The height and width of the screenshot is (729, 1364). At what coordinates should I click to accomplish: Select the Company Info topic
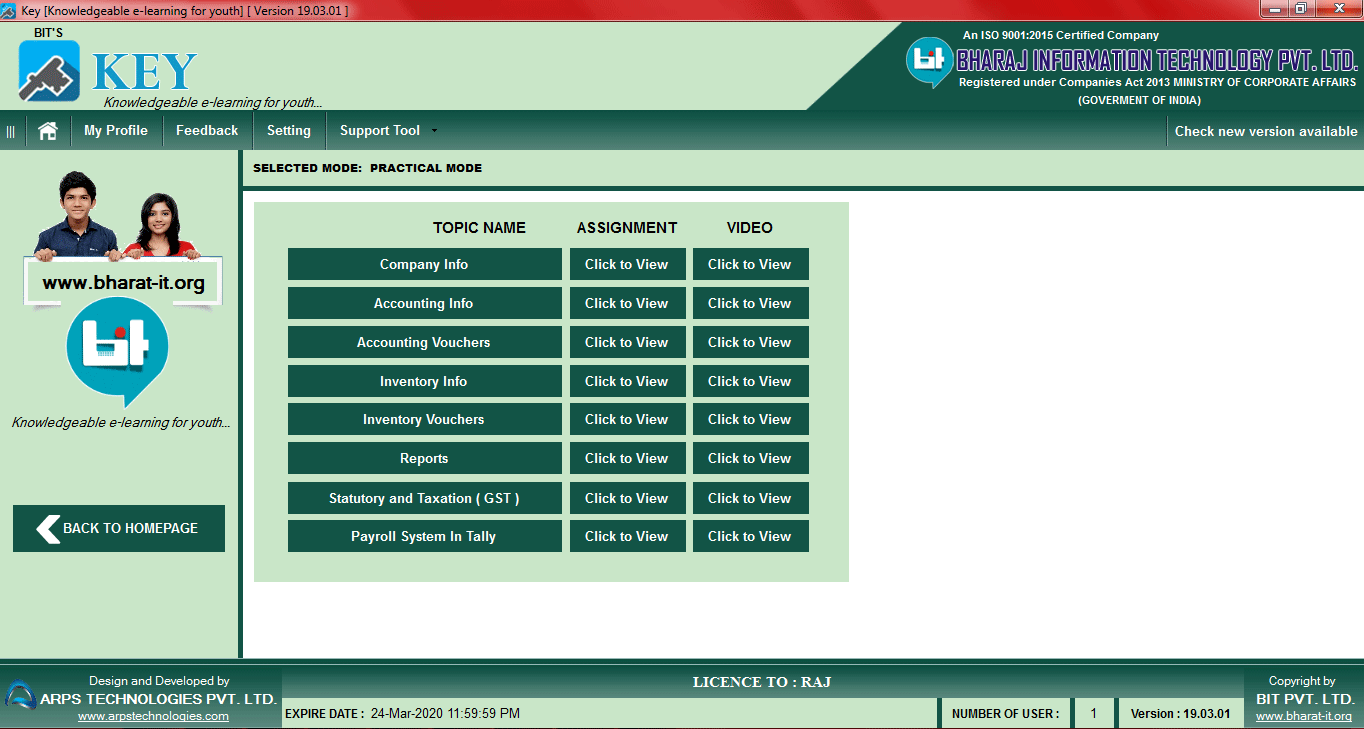tap(425, 264)
